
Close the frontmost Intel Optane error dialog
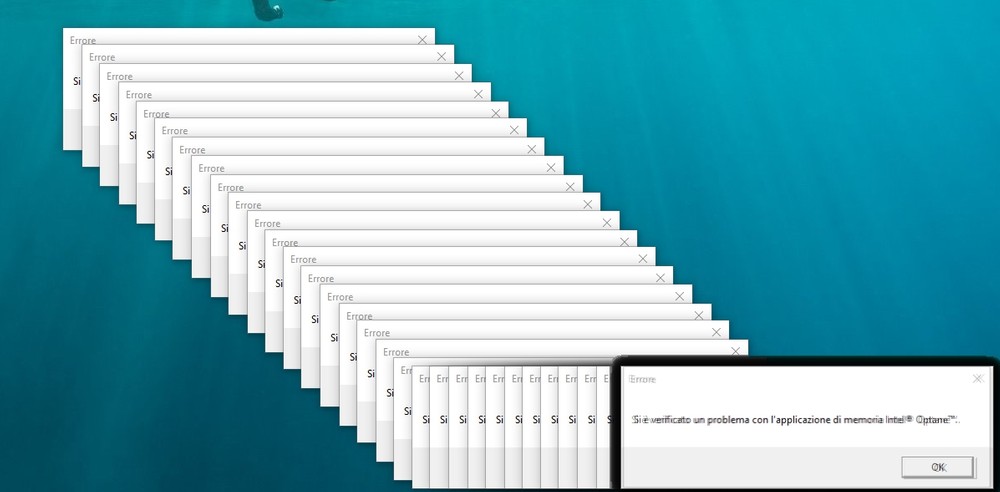(x=977, y=379)
